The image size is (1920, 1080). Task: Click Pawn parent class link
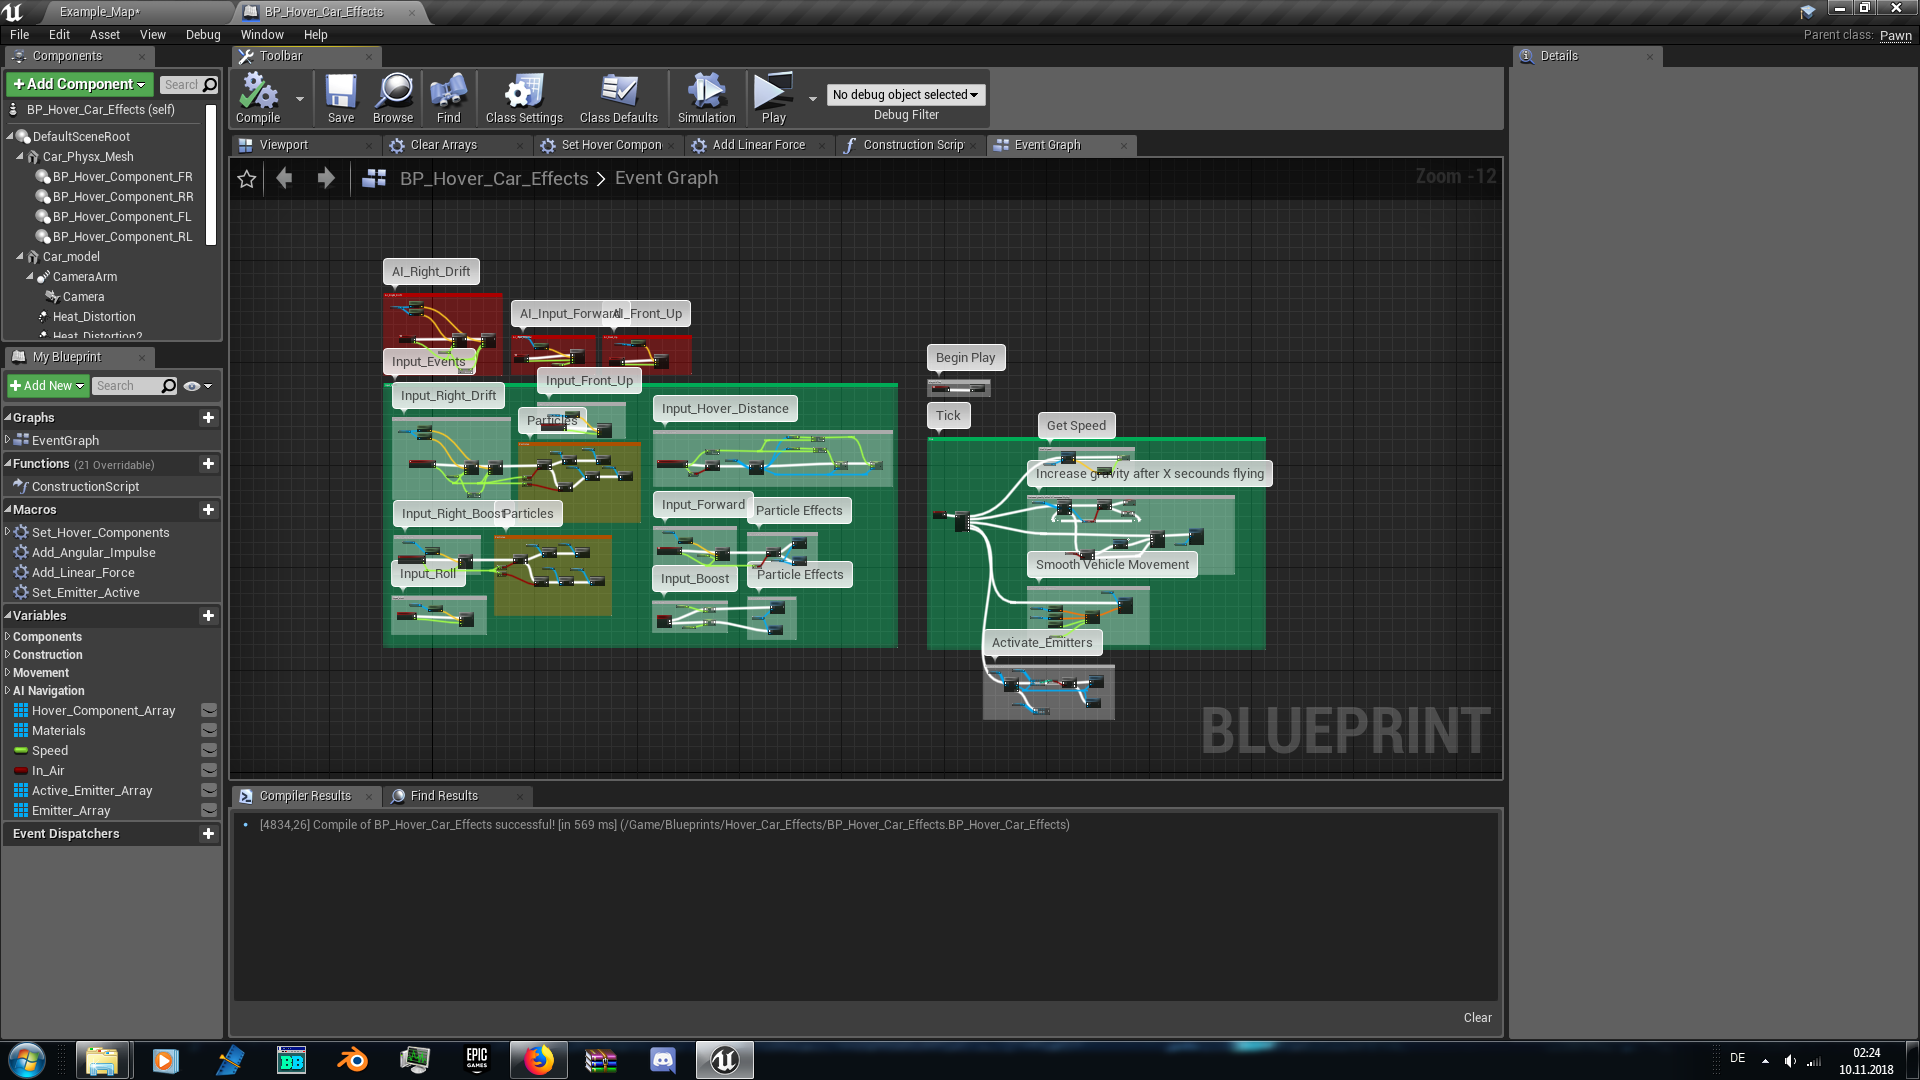(1895, 35)
